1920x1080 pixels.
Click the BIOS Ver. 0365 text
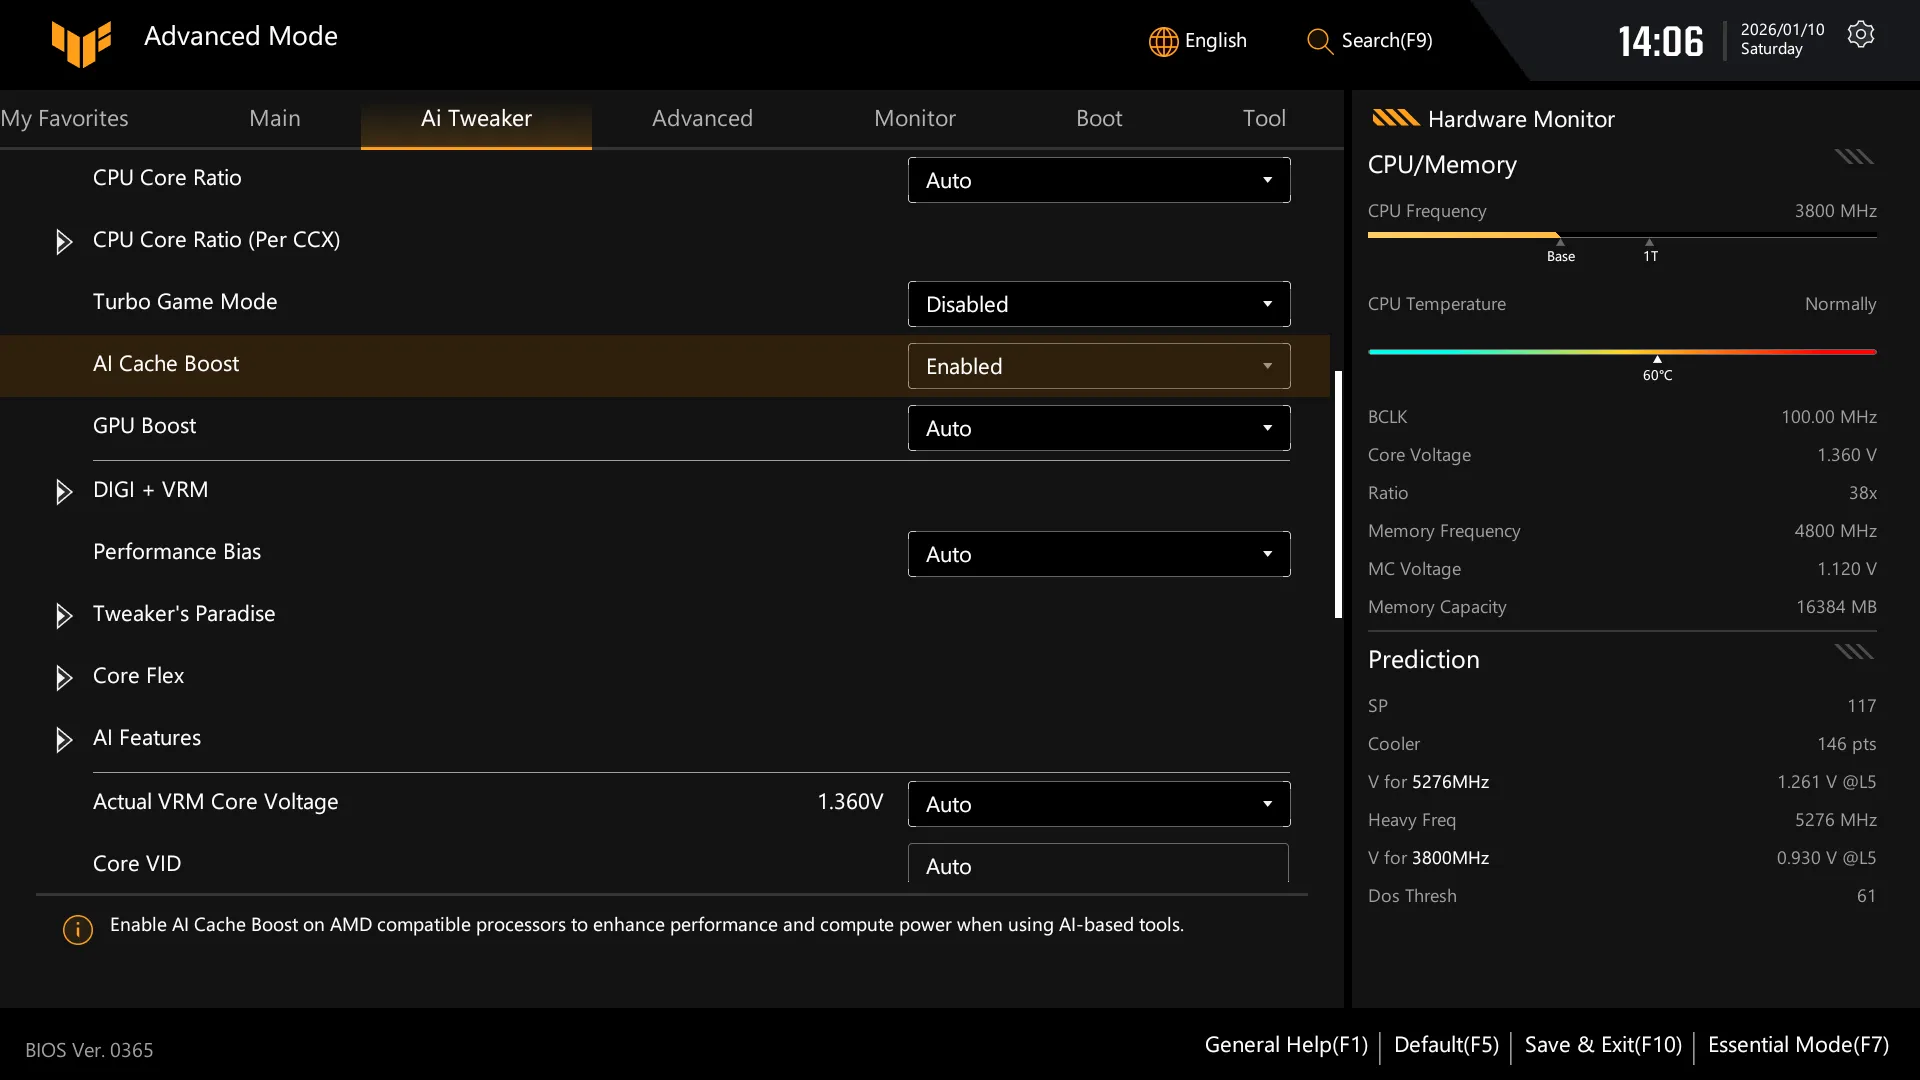[89, 1050]
